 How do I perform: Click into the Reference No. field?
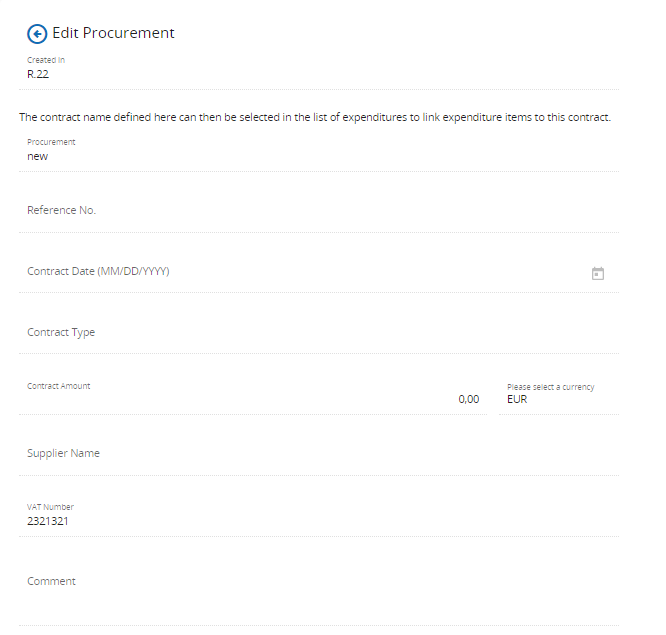click(320, 211)
